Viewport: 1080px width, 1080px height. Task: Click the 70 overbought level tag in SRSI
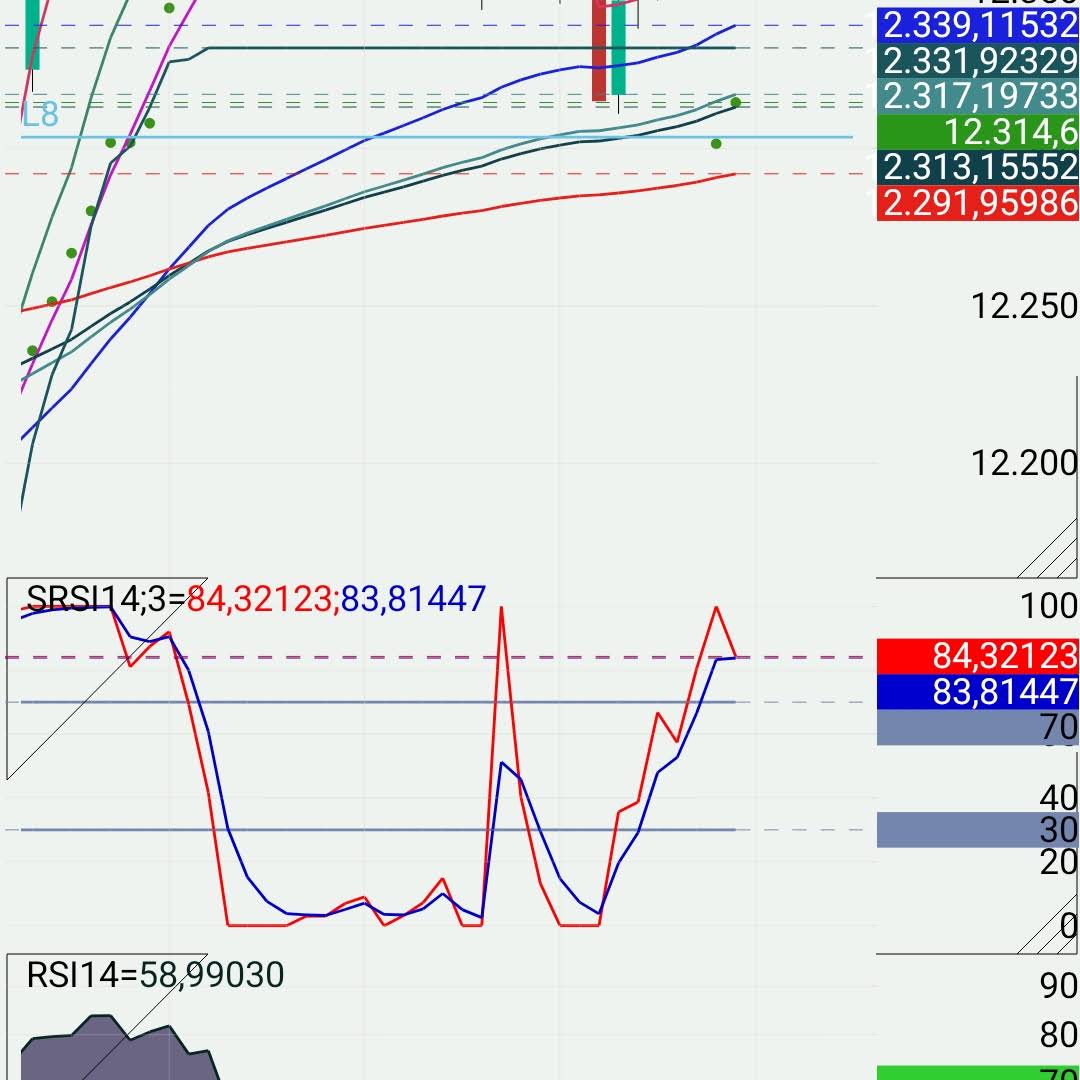pyautogui.click(x=977, y=727)
